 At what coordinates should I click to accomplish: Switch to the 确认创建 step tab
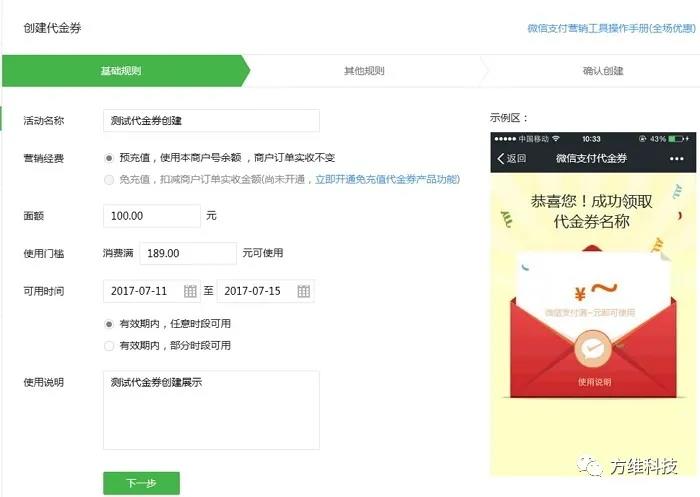[x=603, y=71]
